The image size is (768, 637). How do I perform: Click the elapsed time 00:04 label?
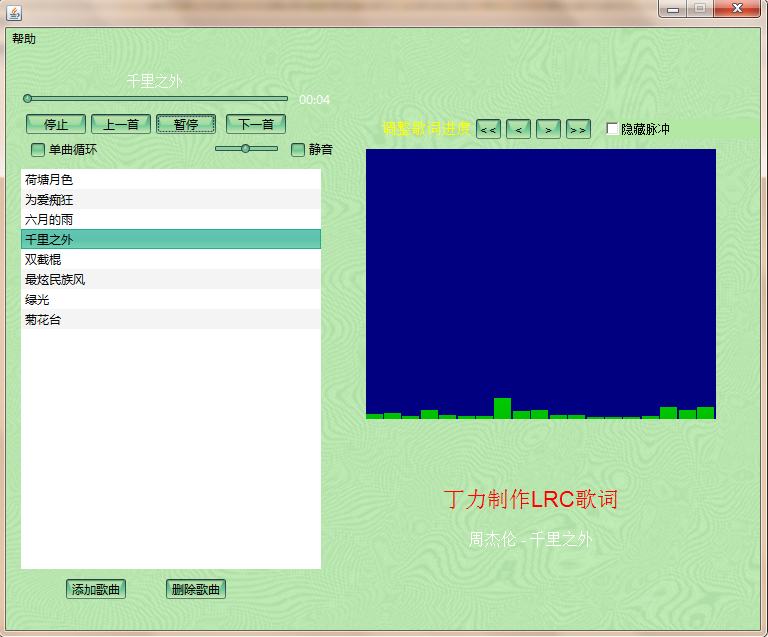pyautogui.click(x=314, y=100)
